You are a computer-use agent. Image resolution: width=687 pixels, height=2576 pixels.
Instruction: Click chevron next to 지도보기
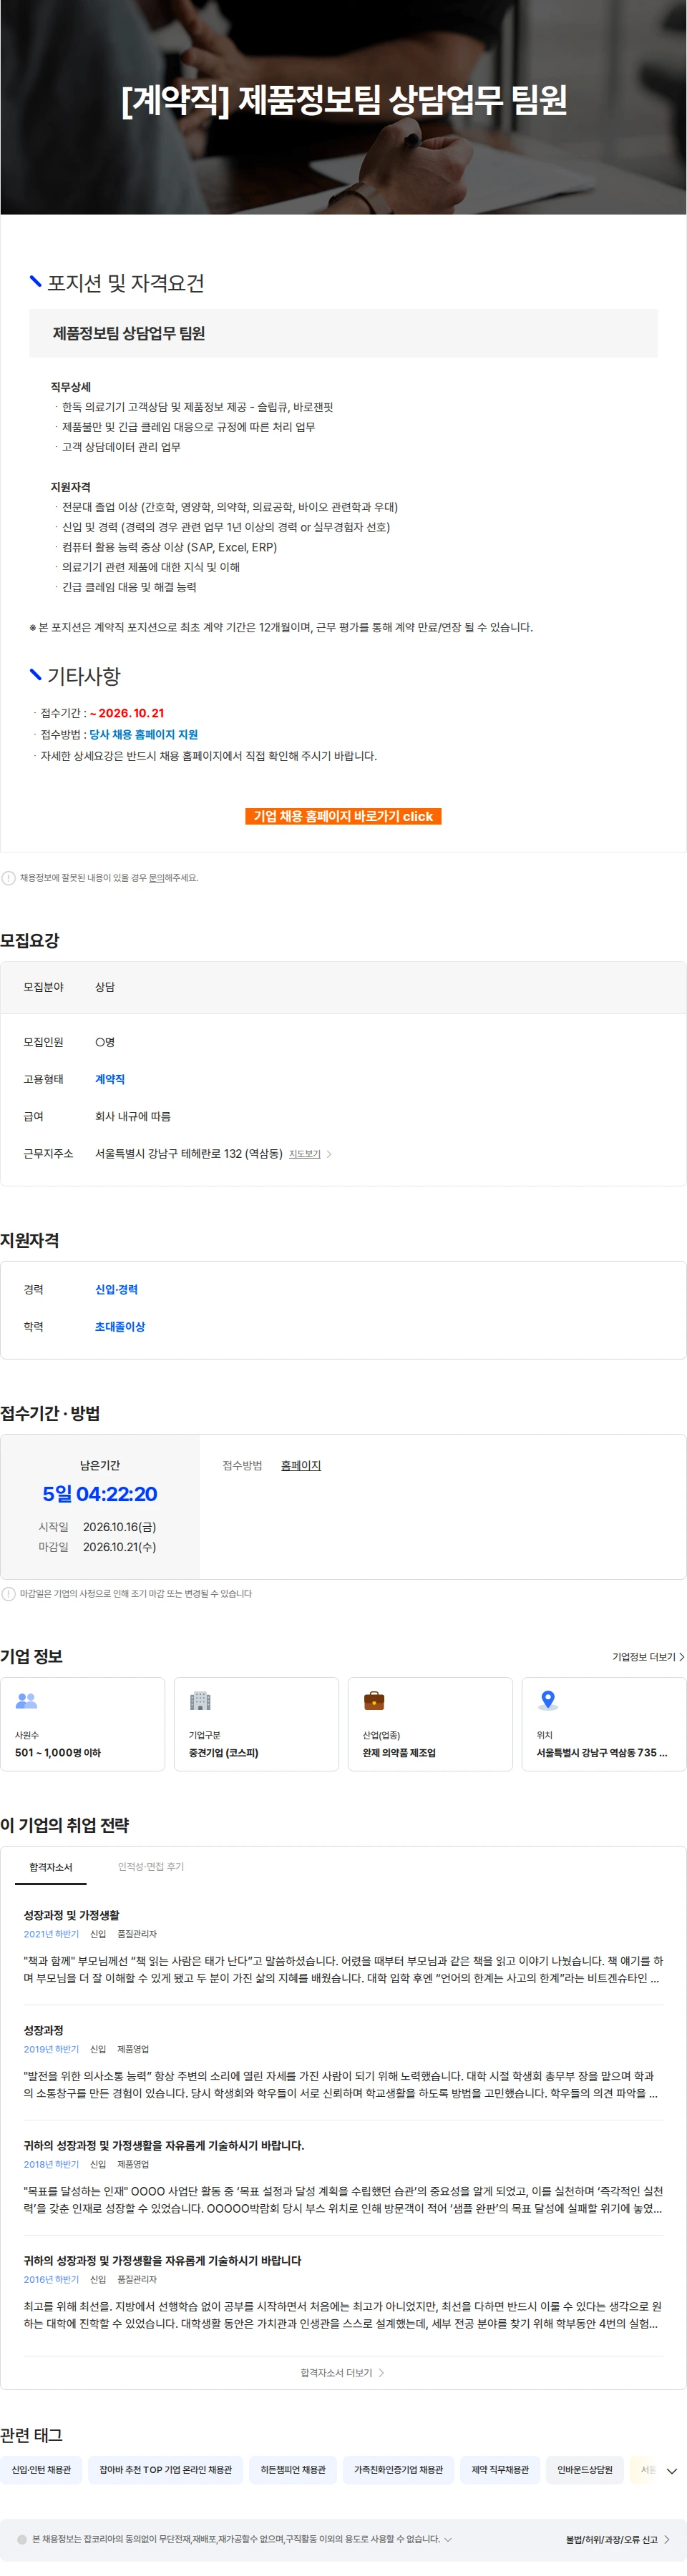329,1154
